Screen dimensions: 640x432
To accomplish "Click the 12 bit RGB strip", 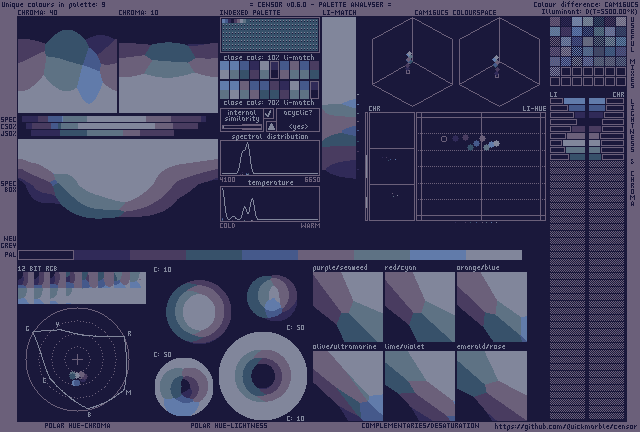I will (82, 288).
